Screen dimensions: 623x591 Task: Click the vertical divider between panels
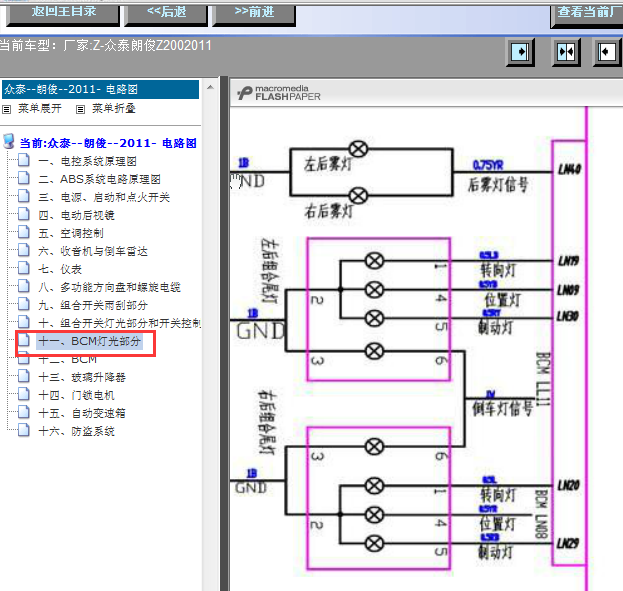coord(224,334)
